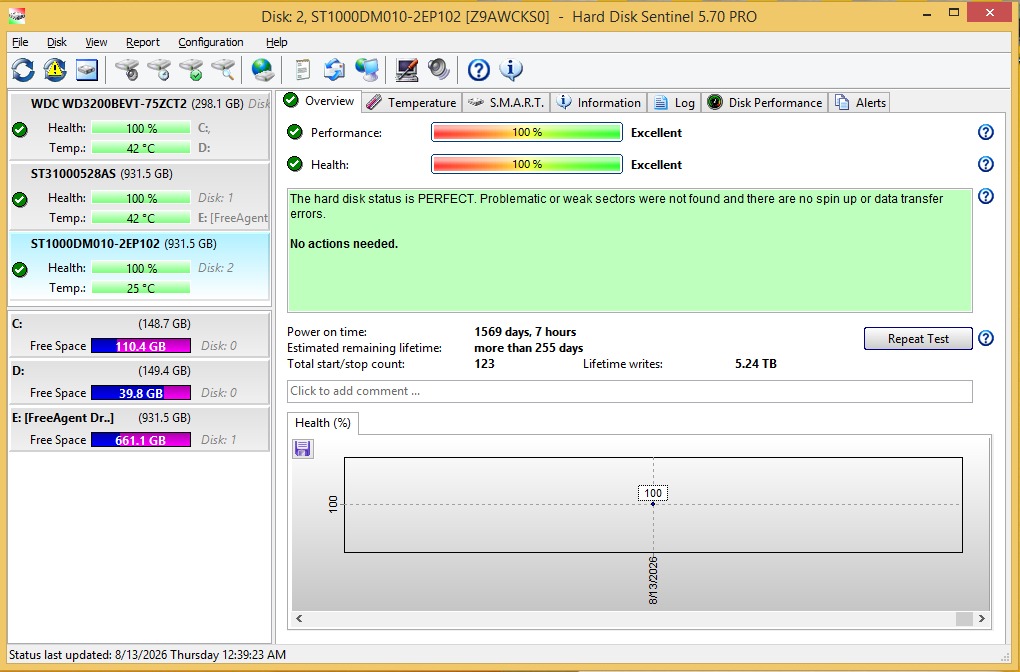Select the WDC WD3200BEVT-75ZCT2 disk entry
Viewport: 1020px width, 672px height.
[x=139, y=126]
